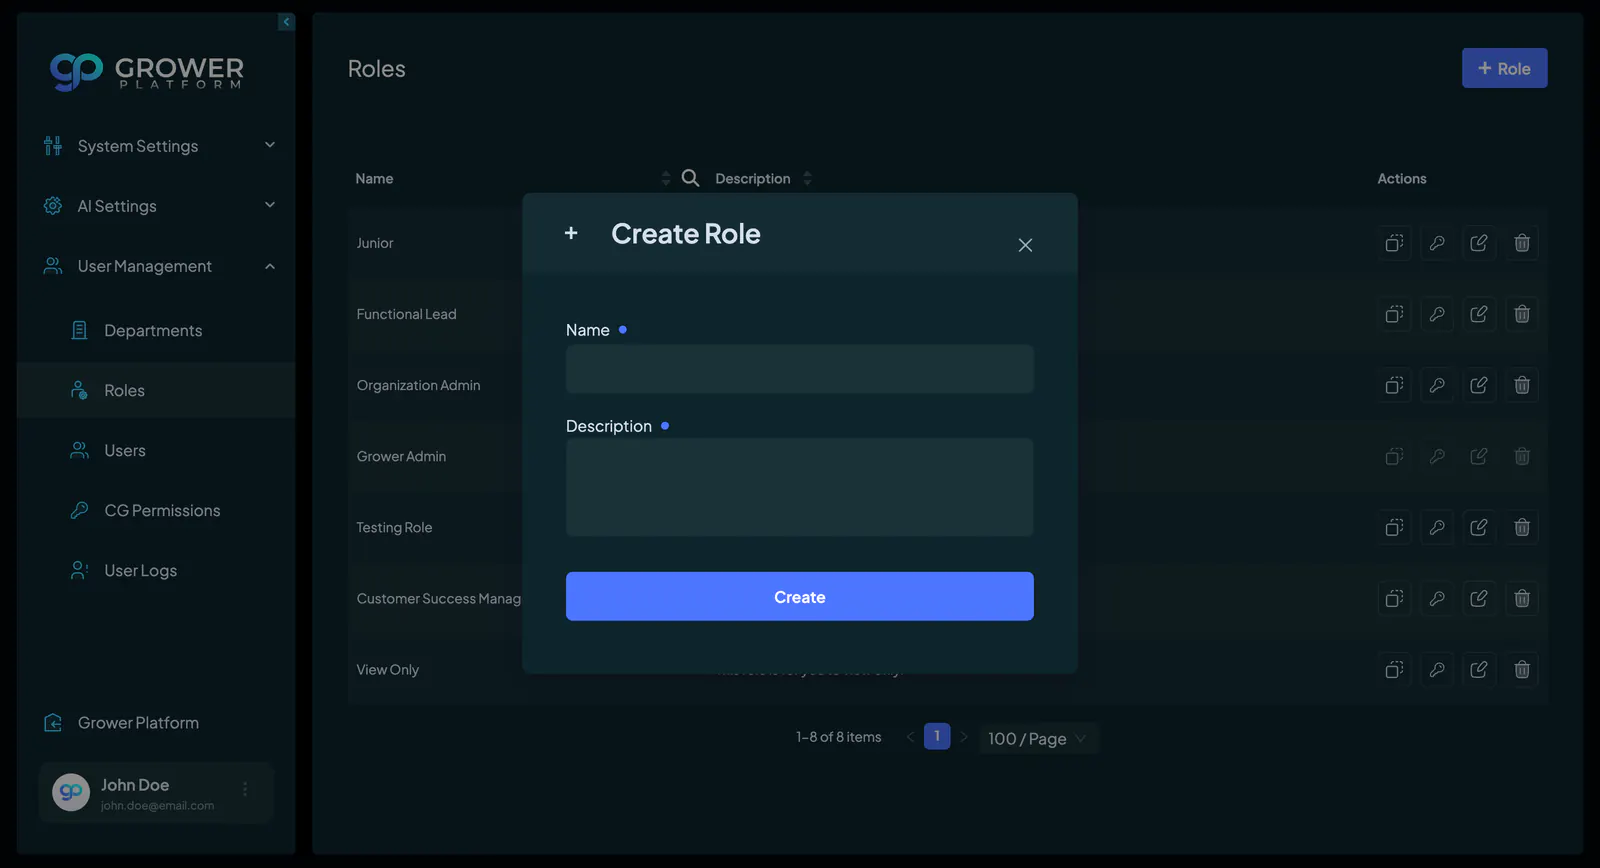
Task: Open permissions for the Junior role
Action: (x=1437, y=243)
